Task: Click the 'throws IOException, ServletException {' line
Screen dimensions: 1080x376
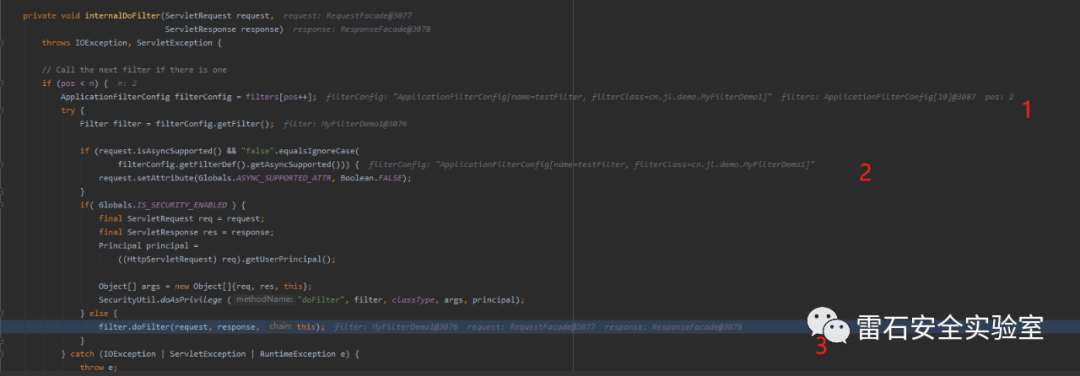Action: [x=132, y=43]
